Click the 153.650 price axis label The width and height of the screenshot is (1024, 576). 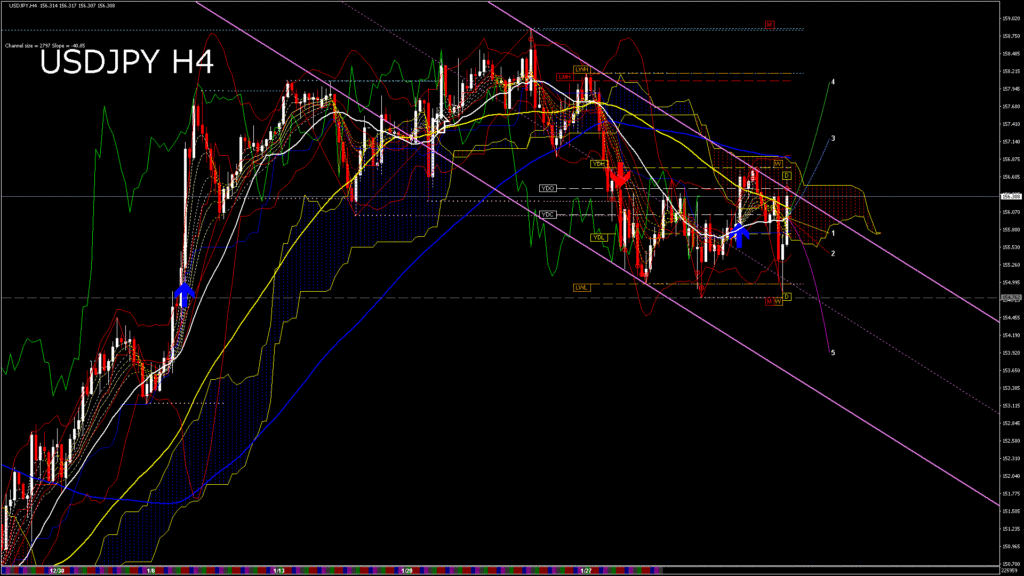tap(1012, 370)
